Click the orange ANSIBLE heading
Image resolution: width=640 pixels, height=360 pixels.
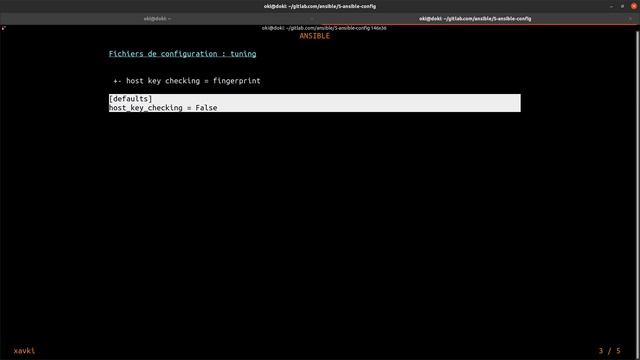314,36
